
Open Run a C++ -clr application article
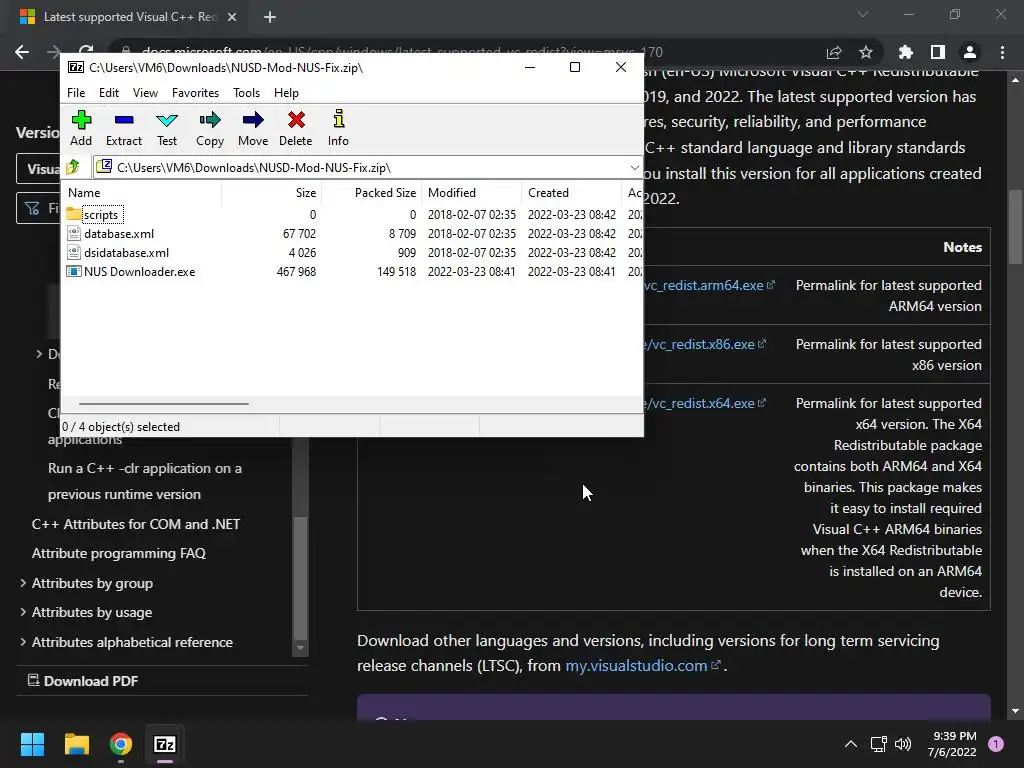tap(144, 481)
